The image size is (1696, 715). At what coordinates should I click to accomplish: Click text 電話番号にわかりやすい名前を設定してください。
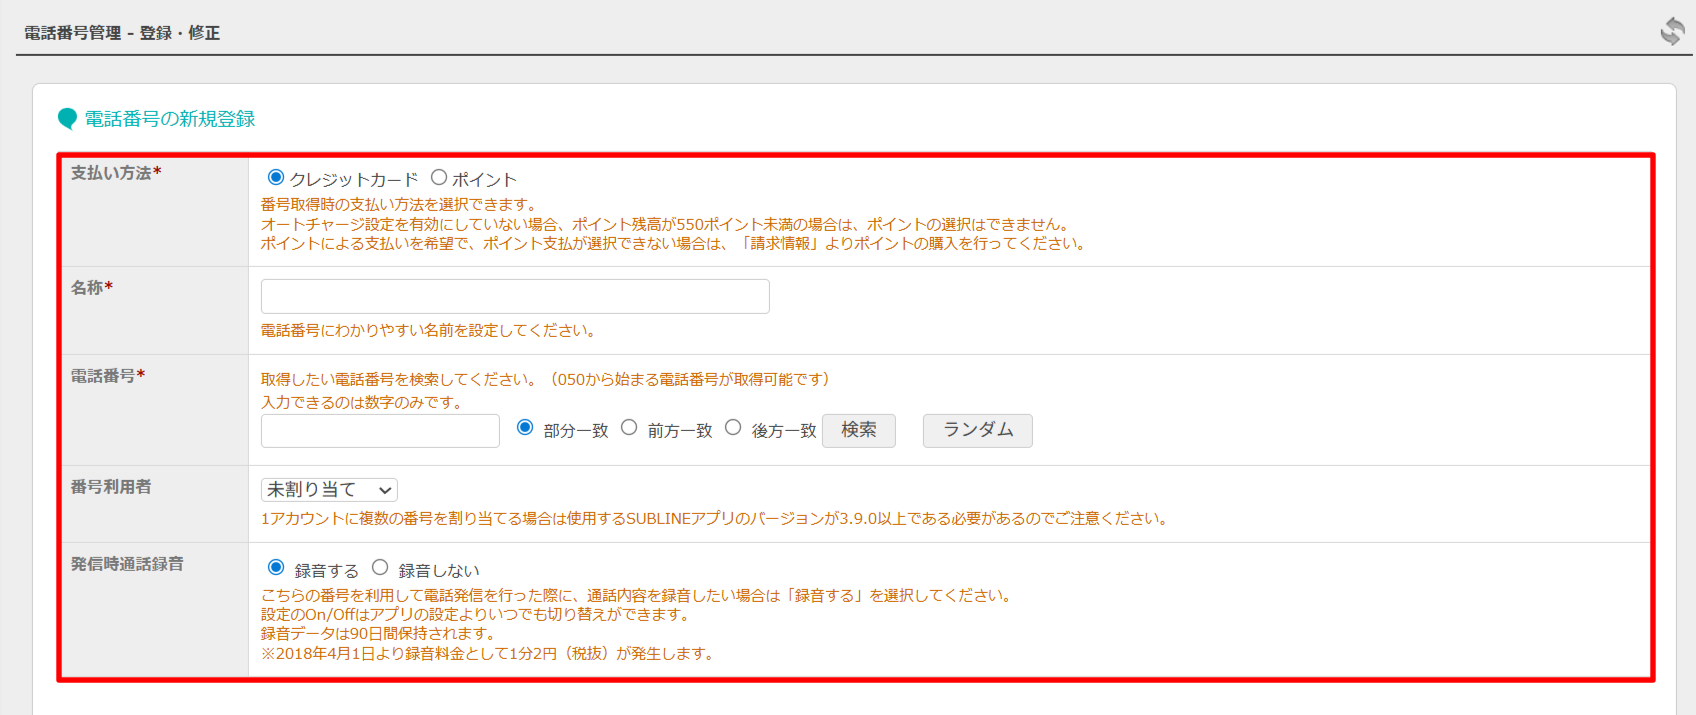(430, 331)
